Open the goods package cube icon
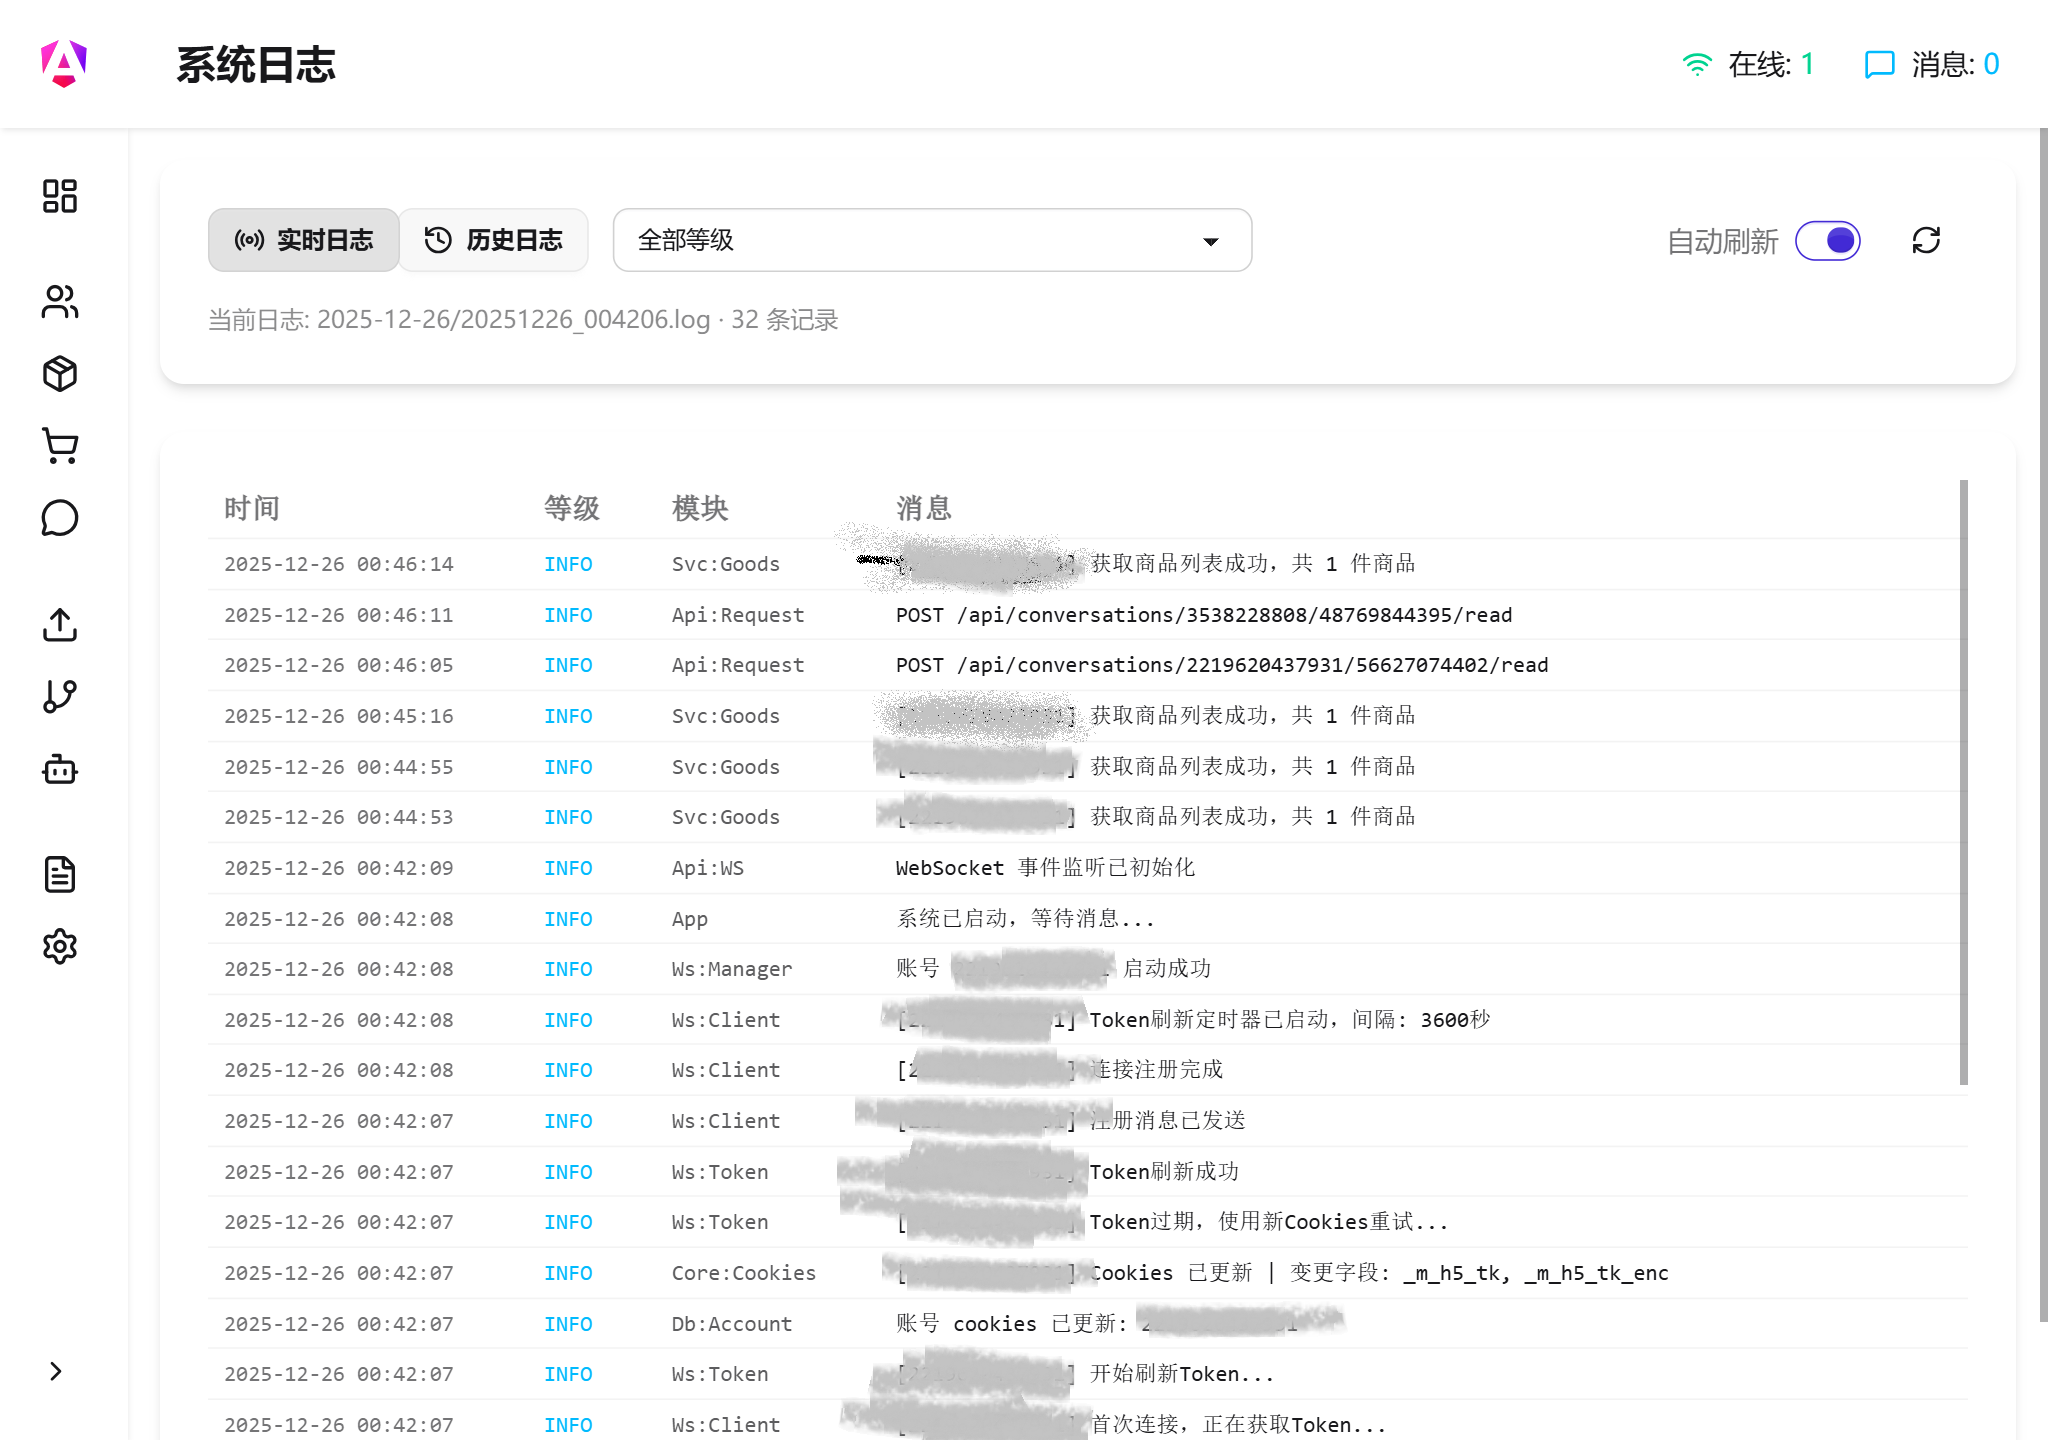Image resolution: width=2048 pixels, height=1440 pixels. [x=60, y=374]
